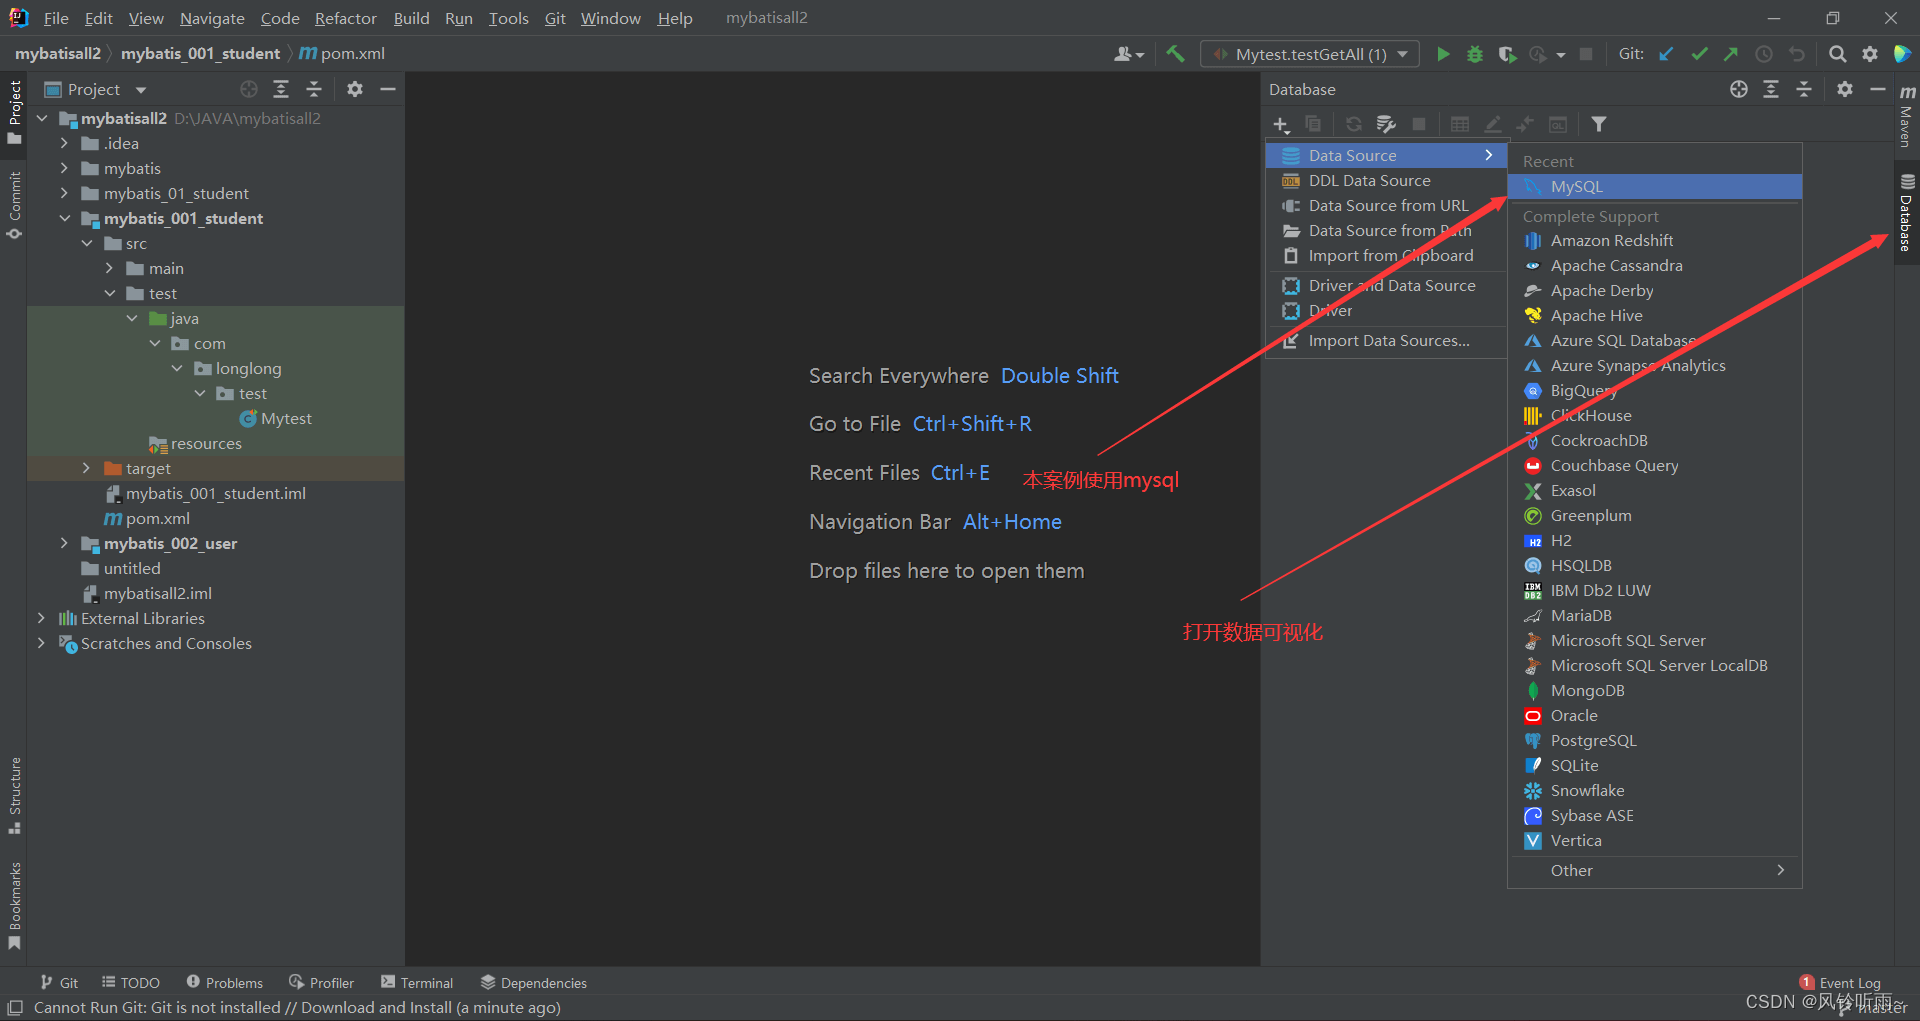Select MongoDB data source
This screenshot has width=1920, height=1021.
[1655, 690]
